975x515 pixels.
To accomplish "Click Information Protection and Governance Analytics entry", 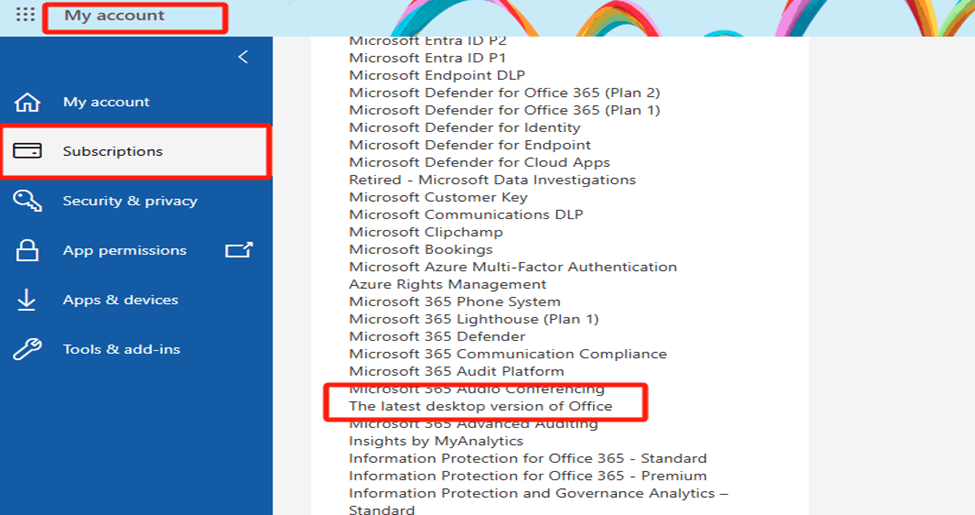I will pyautogui.click(x=538, y=501).
